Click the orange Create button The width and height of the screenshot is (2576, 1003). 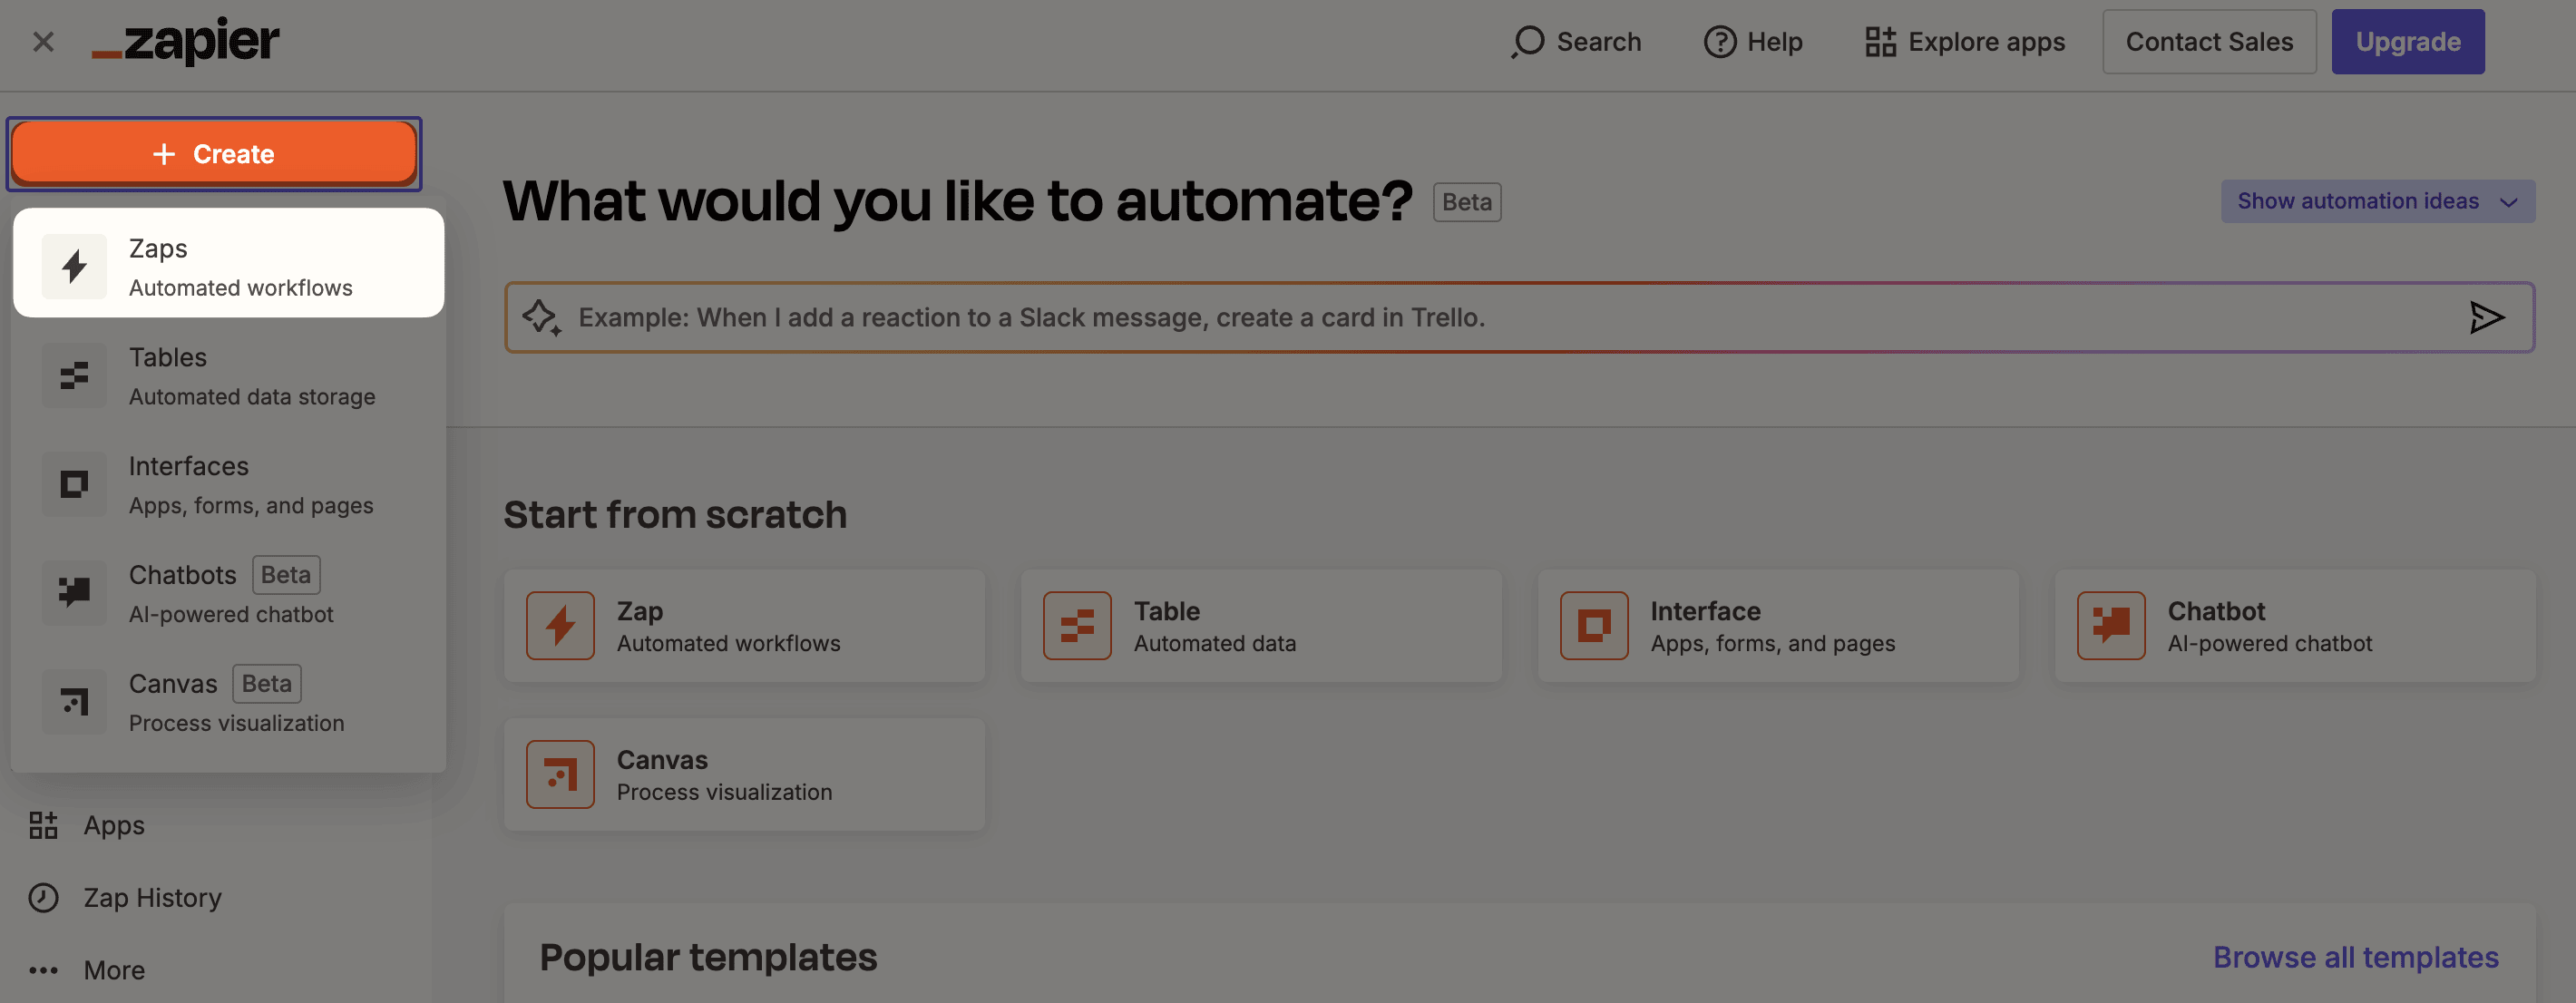coord(214,154)
